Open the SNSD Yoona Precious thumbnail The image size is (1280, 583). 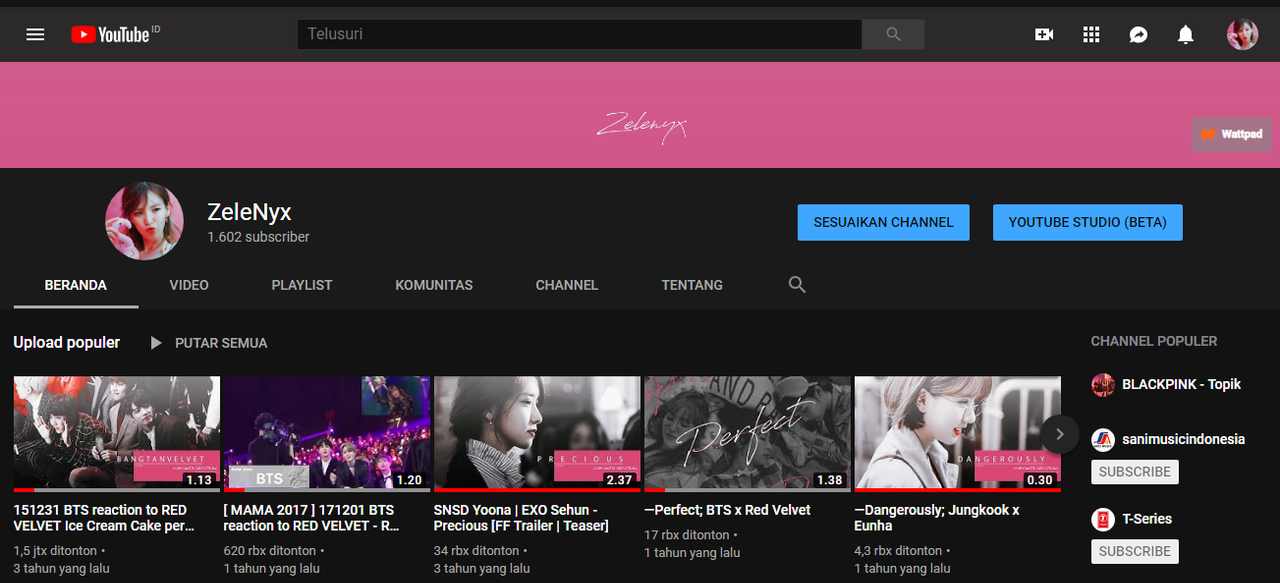click(537, 434)
